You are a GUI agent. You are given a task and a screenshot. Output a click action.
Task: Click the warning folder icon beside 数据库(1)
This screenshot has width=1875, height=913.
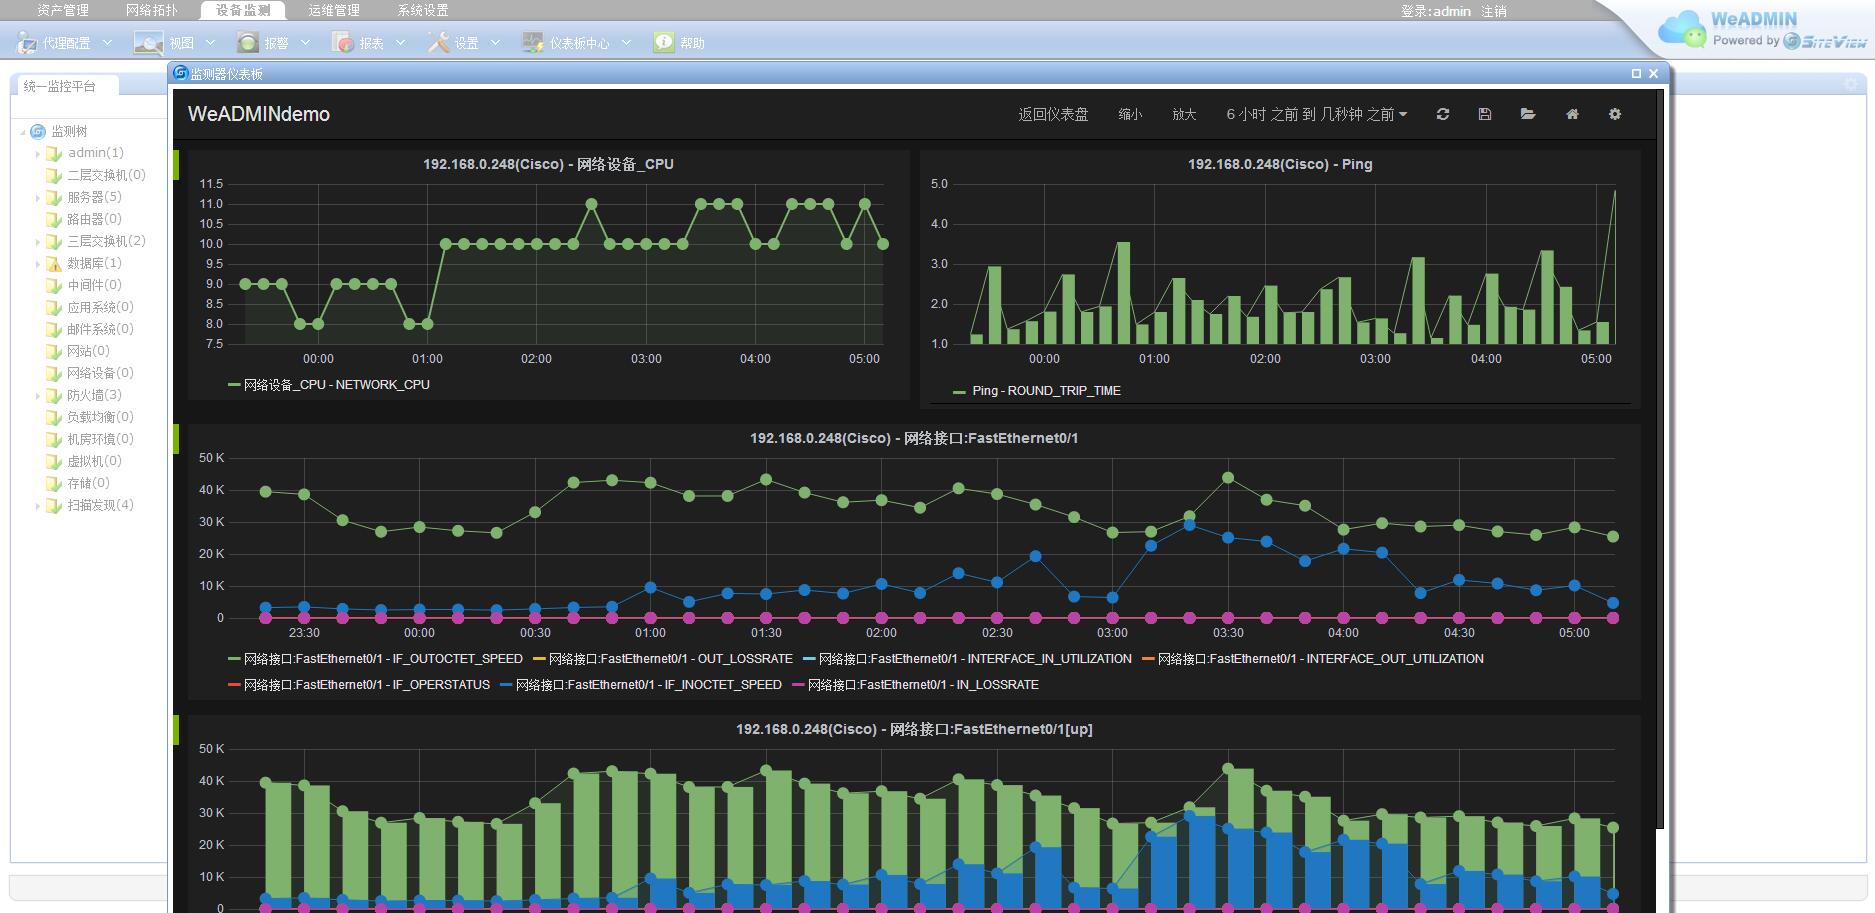click(54, 263)
